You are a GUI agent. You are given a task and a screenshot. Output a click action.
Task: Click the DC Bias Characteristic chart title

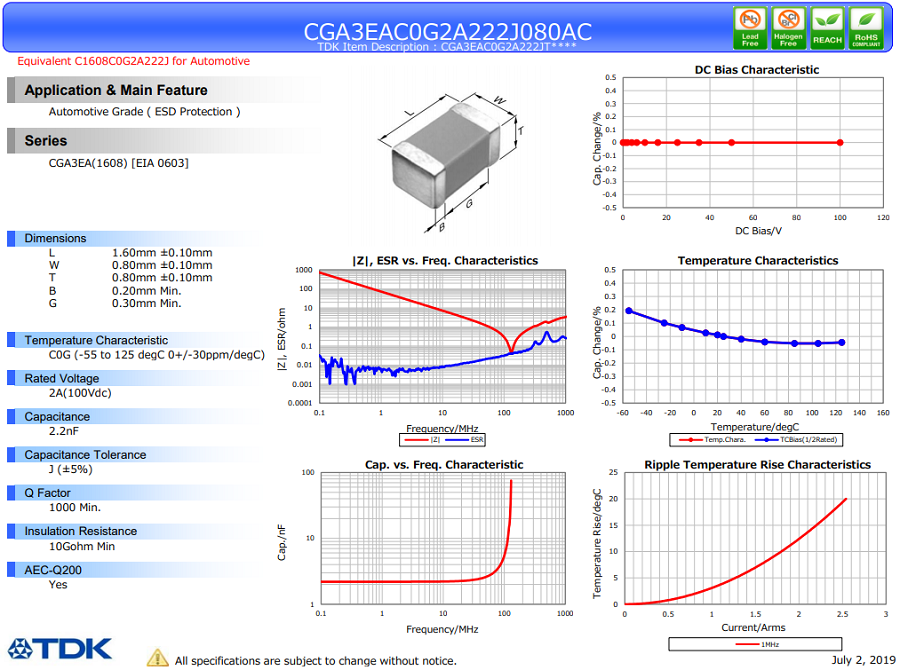[x=756, y=70]
